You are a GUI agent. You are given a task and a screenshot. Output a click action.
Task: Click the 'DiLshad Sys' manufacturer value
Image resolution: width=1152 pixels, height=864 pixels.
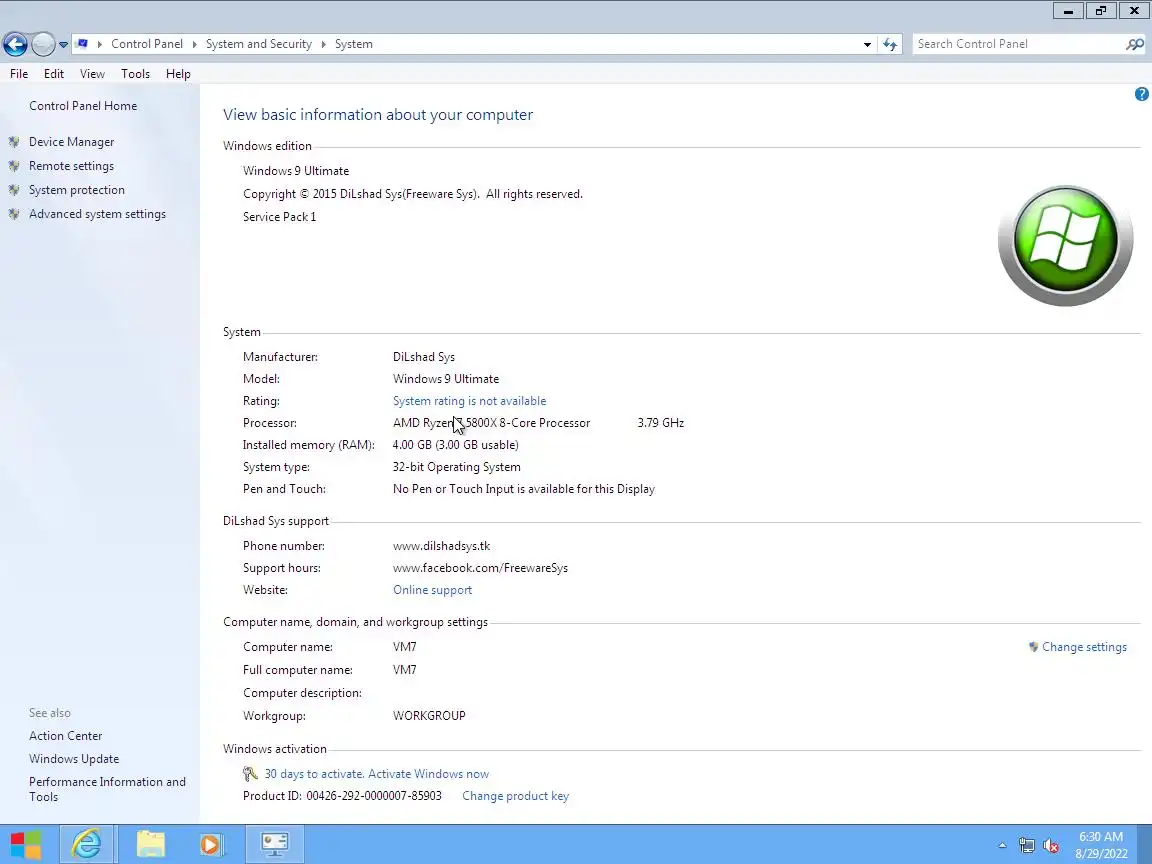[424, 357]
